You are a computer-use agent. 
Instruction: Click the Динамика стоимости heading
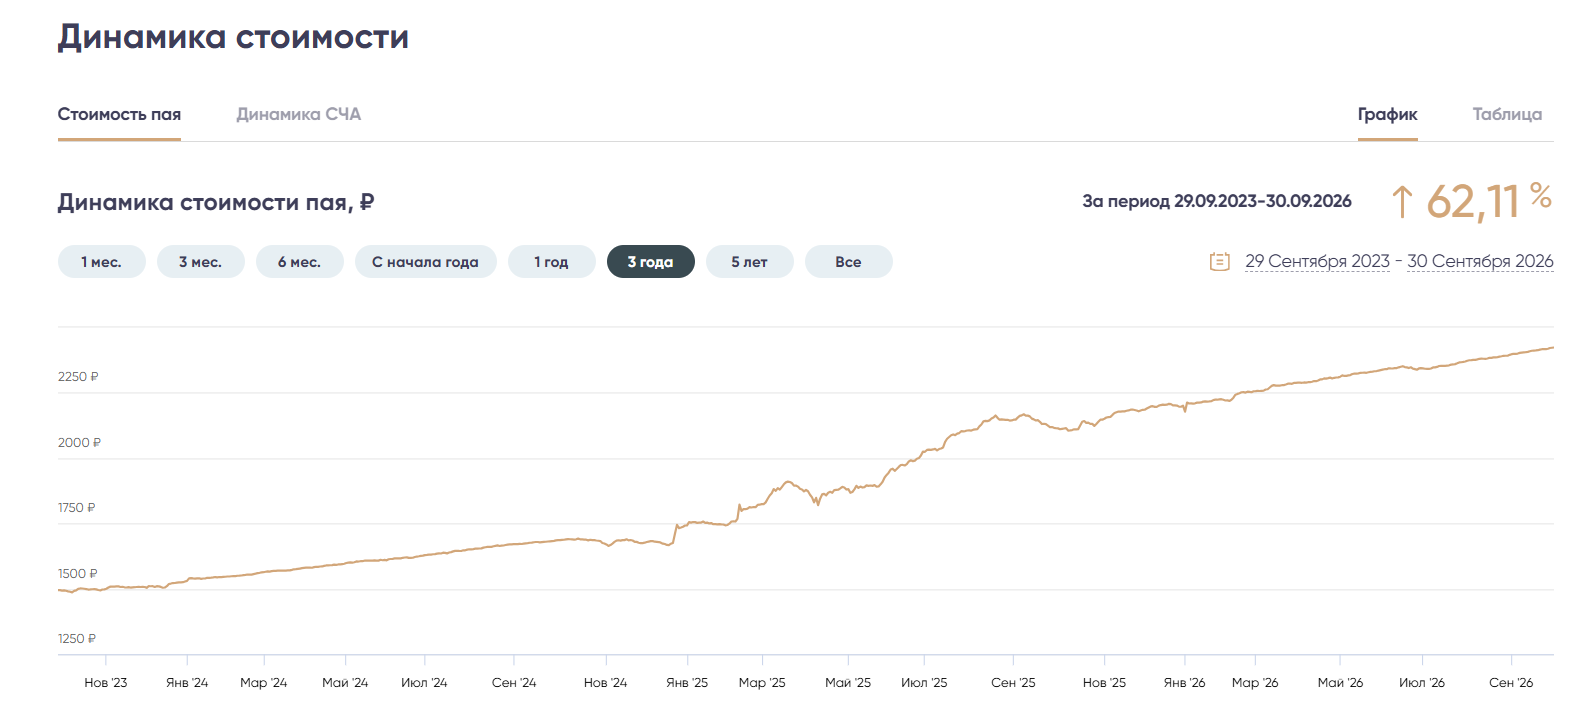point(233,37)
